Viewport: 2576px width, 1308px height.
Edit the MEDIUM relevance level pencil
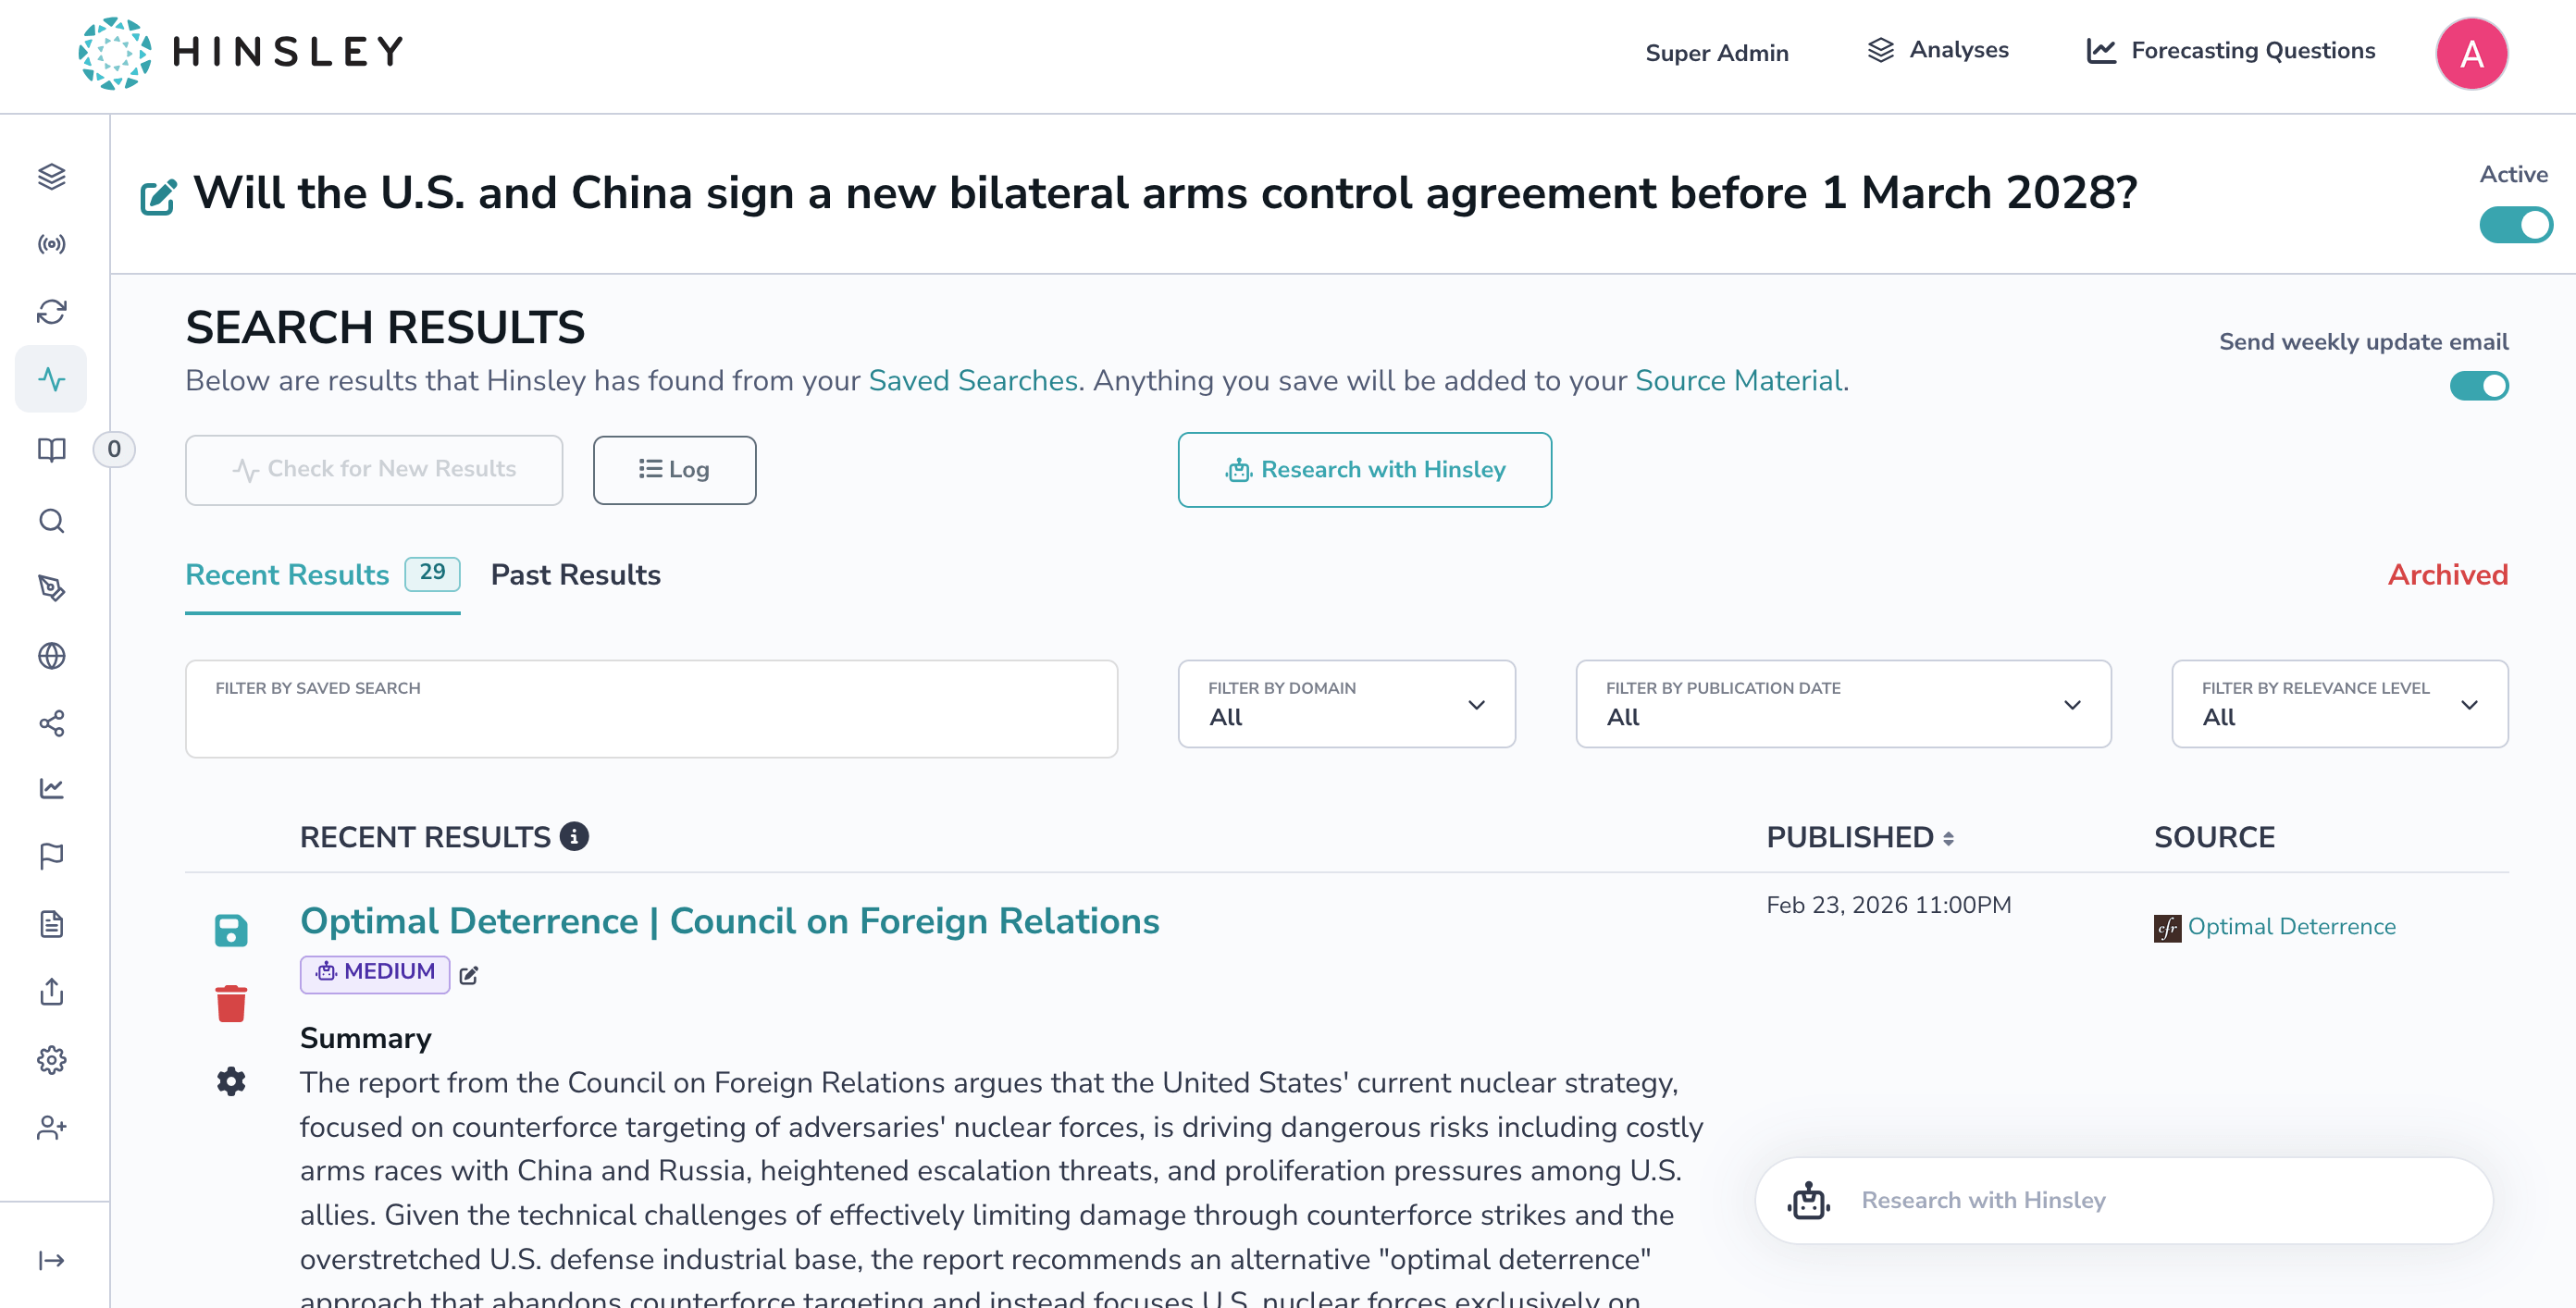(x=469, y=975)
